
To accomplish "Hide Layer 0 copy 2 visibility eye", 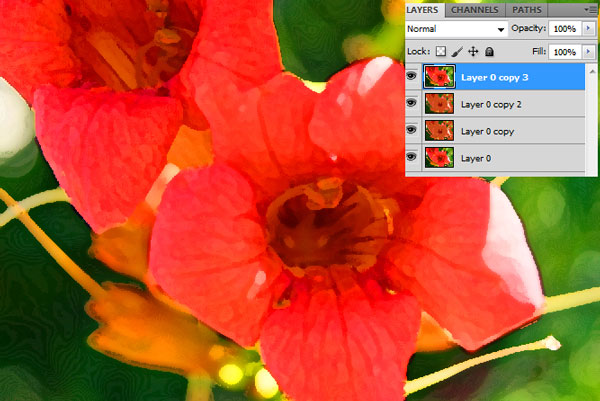I will (411, 103).
